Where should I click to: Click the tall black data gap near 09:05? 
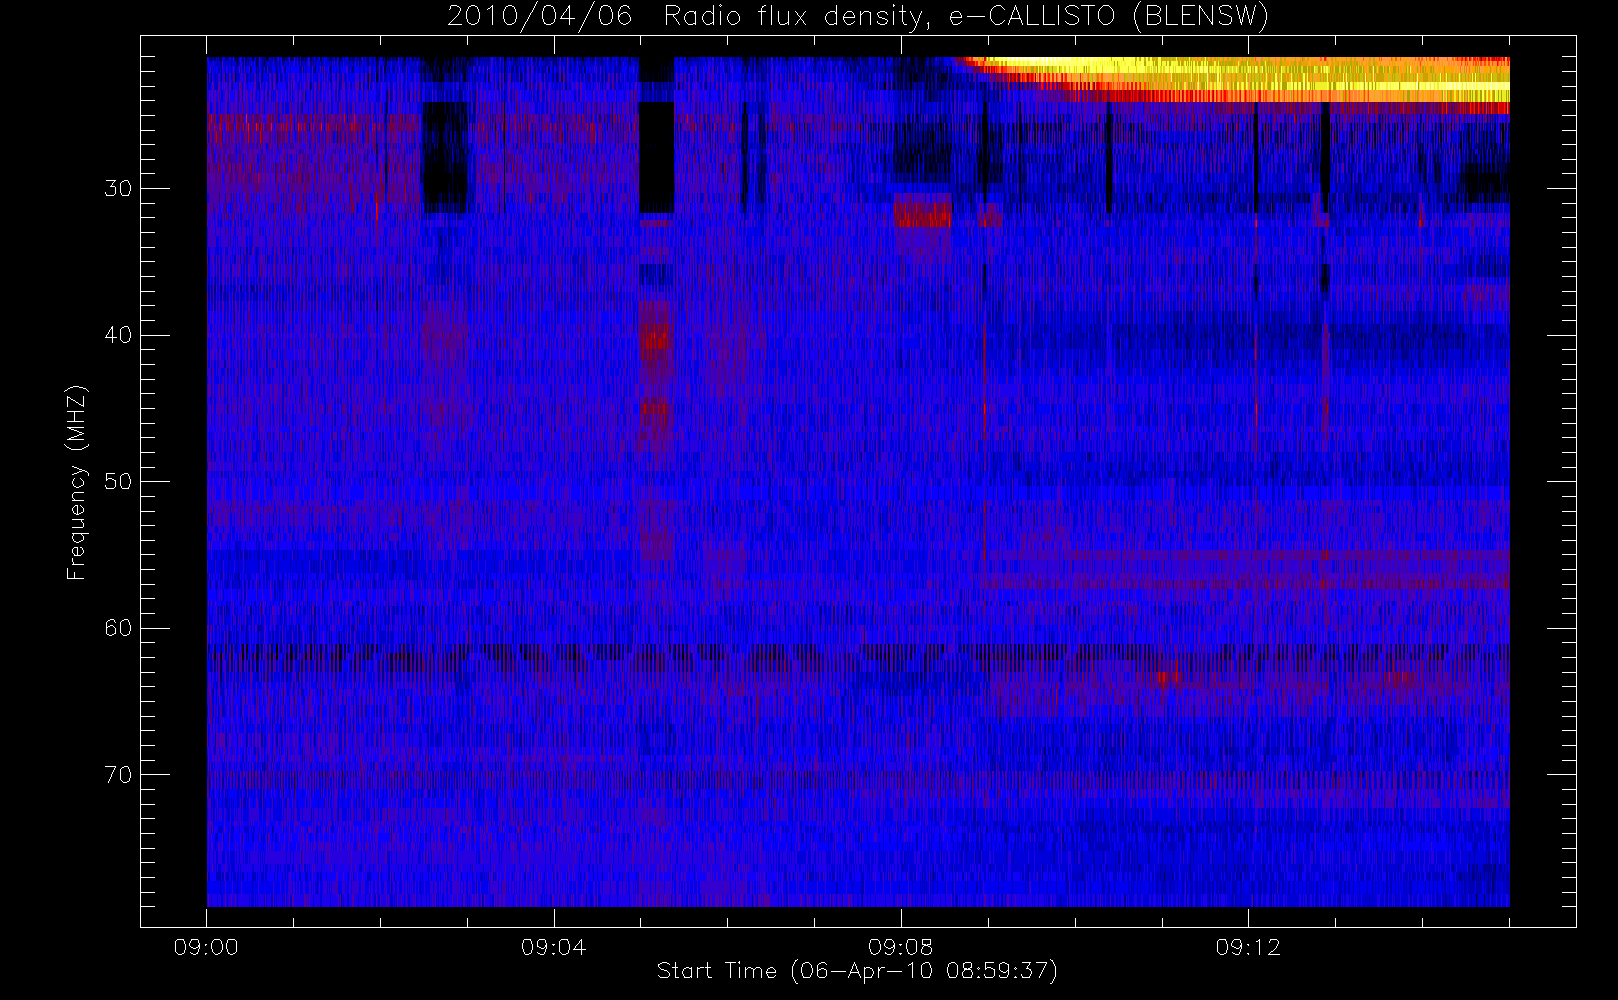click(656, 157)
